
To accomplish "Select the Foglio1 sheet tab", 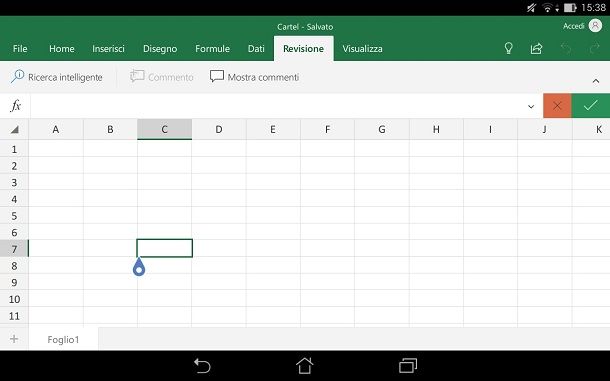I will coord(63,339).
